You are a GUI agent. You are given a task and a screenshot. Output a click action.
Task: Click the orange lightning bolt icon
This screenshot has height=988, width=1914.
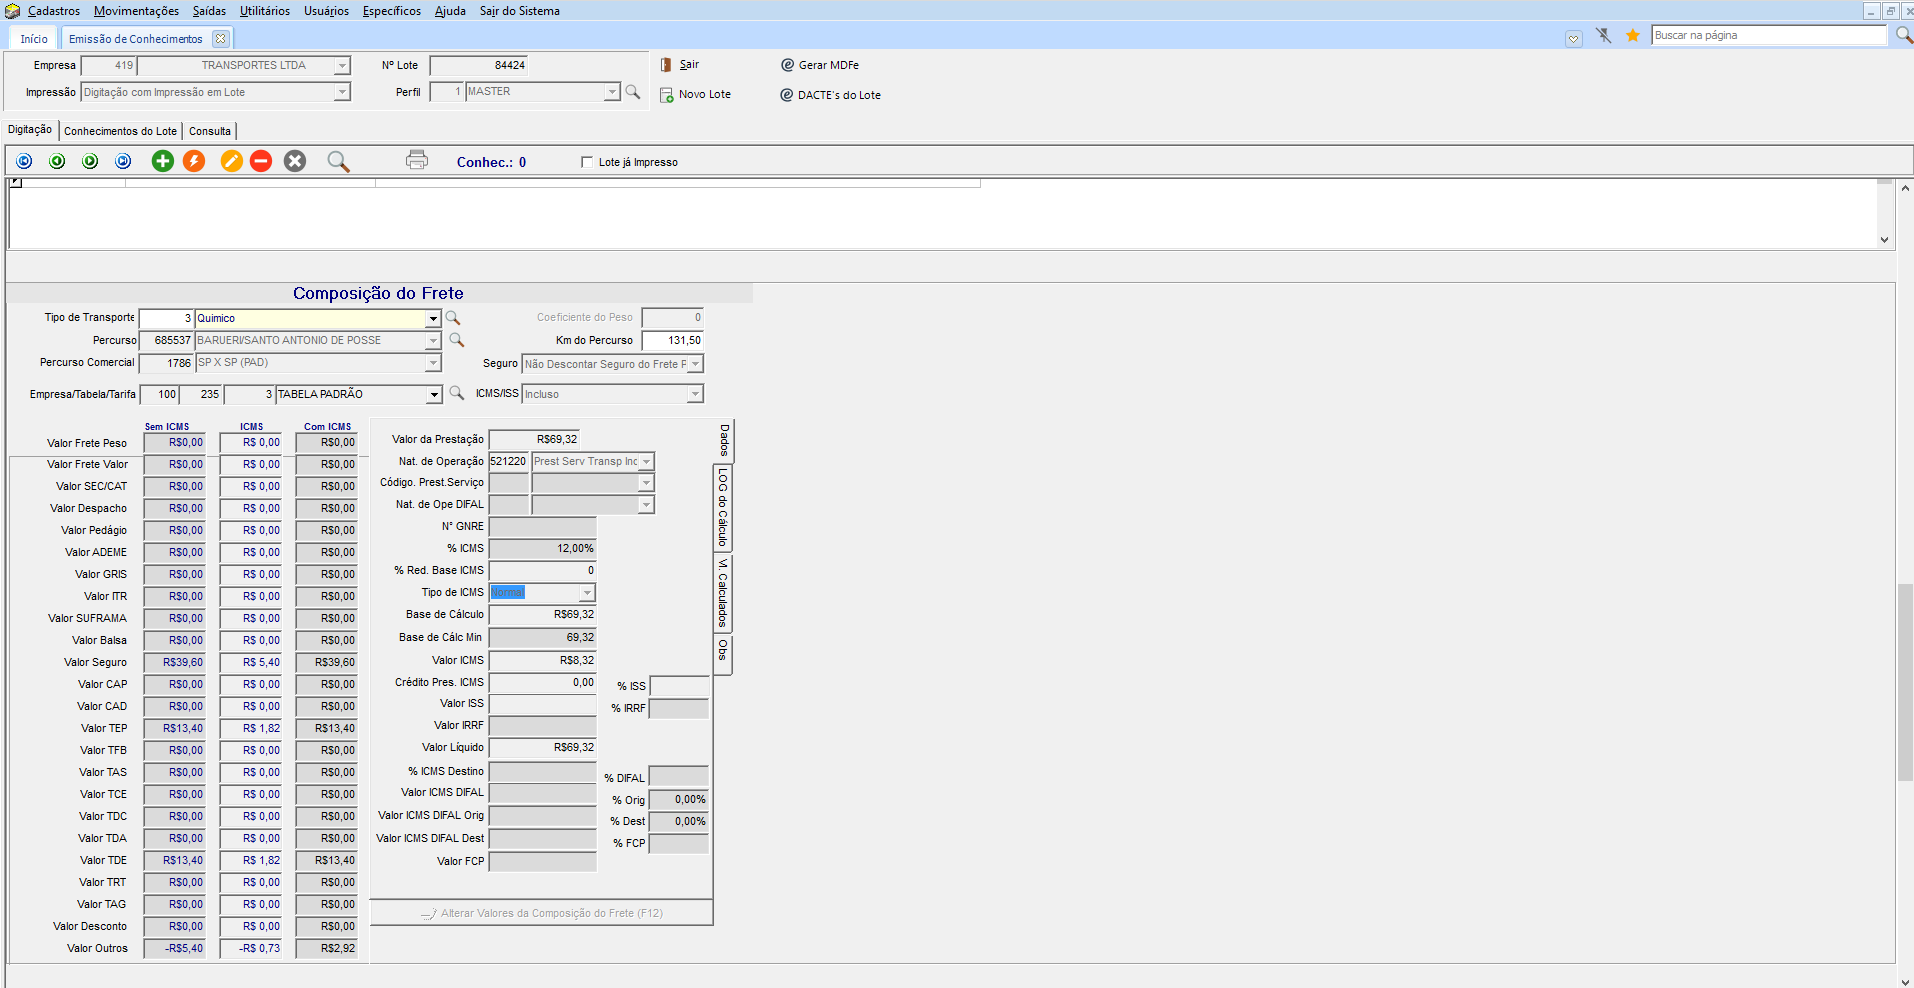pyautogui.click(x=194, y=161)
